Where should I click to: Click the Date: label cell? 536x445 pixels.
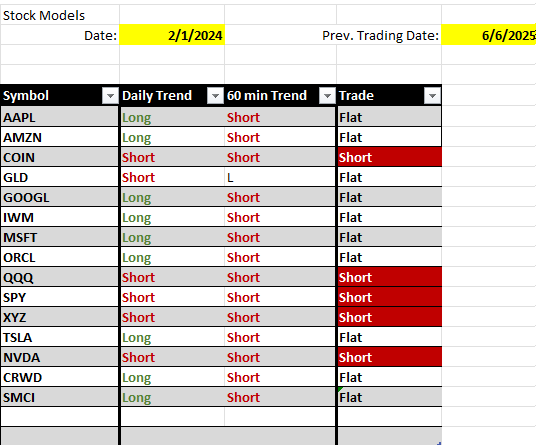60,35
